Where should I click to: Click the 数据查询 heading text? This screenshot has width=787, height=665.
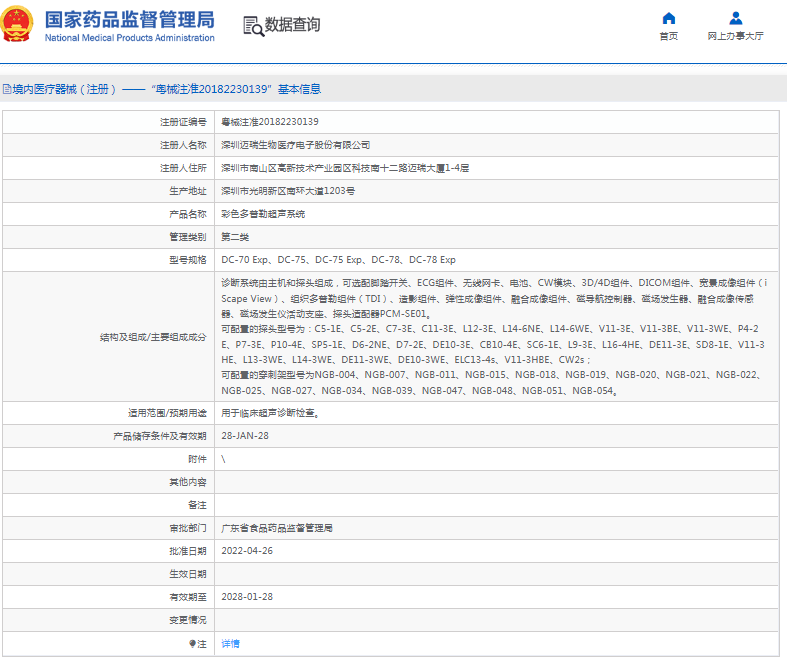(x=293, y=25)
